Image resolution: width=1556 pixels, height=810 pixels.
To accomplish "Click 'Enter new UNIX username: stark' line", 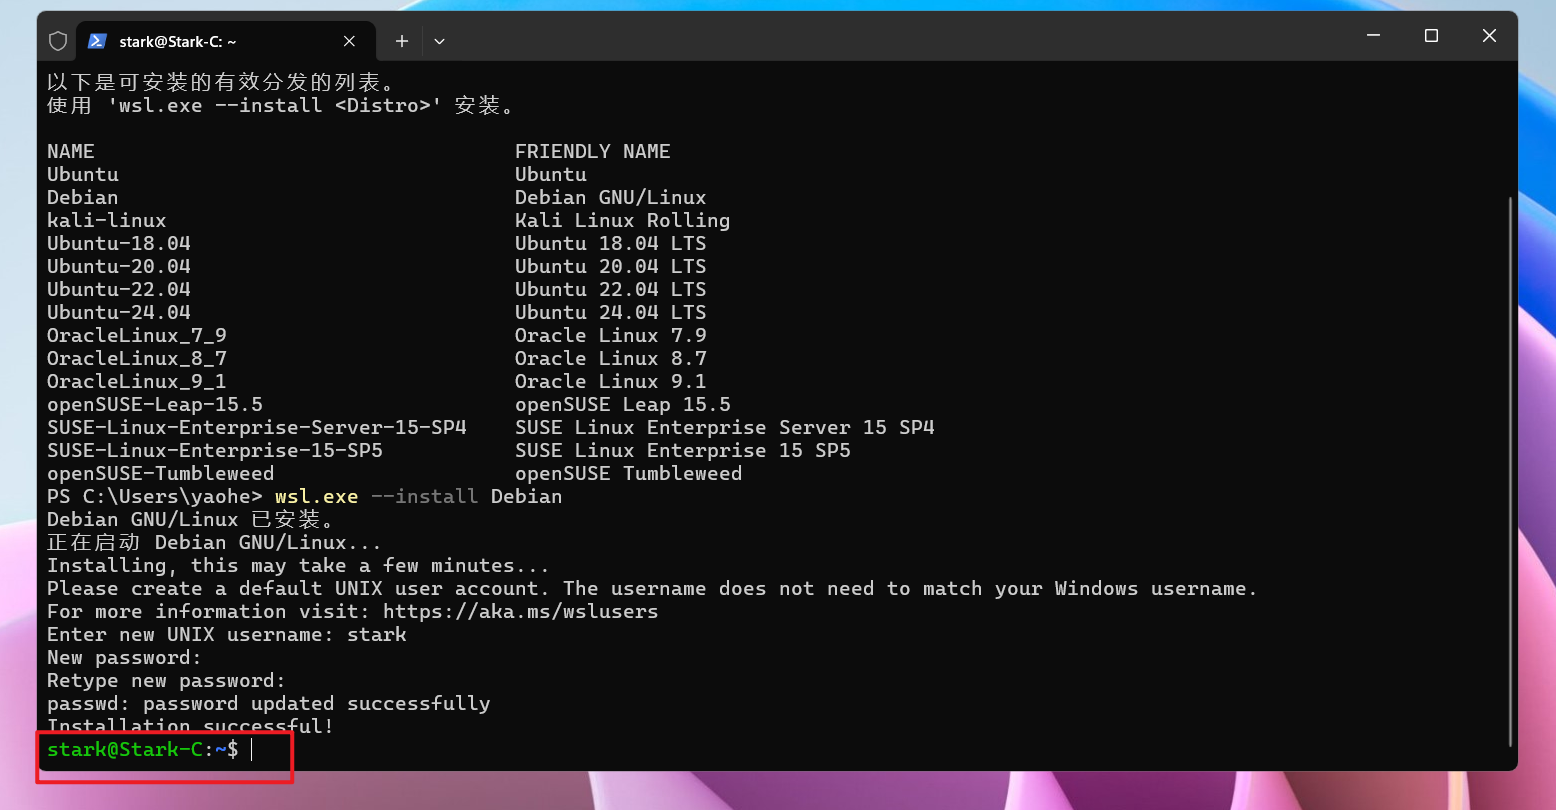I will pos(227,634).
